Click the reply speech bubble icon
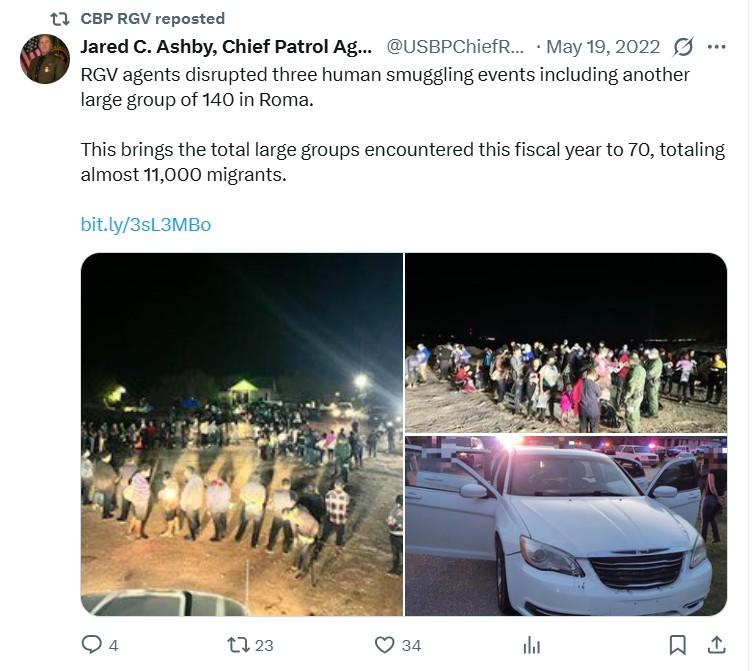The height and width of the screenshot is (671, 752). 91,645
